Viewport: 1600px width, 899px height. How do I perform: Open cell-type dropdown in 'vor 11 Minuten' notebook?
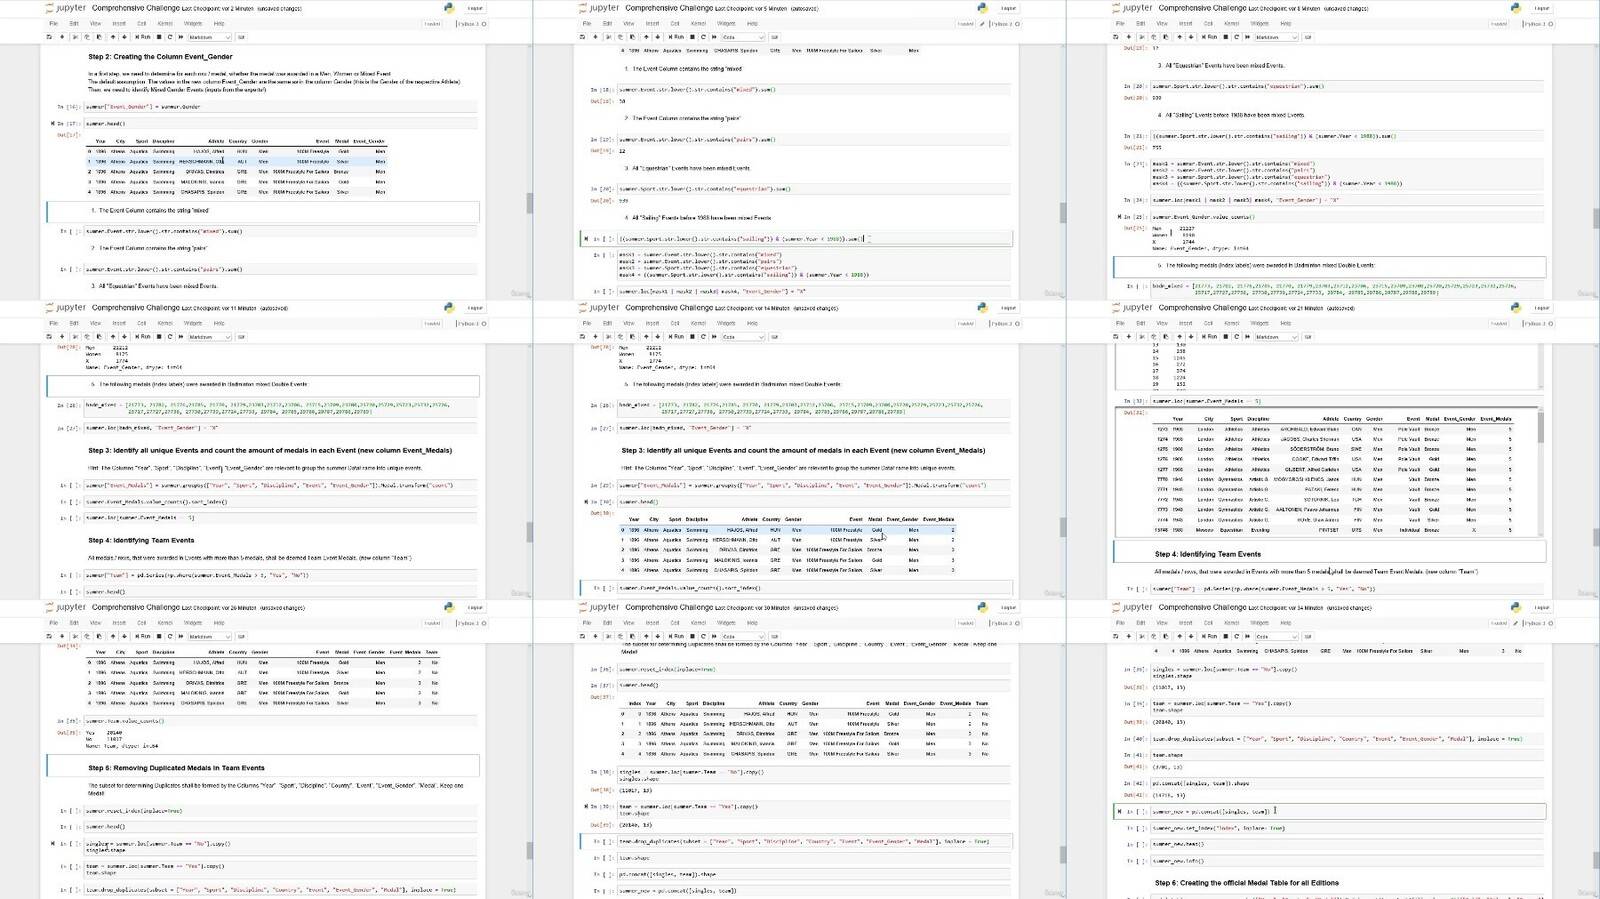(x=210, y=337)
